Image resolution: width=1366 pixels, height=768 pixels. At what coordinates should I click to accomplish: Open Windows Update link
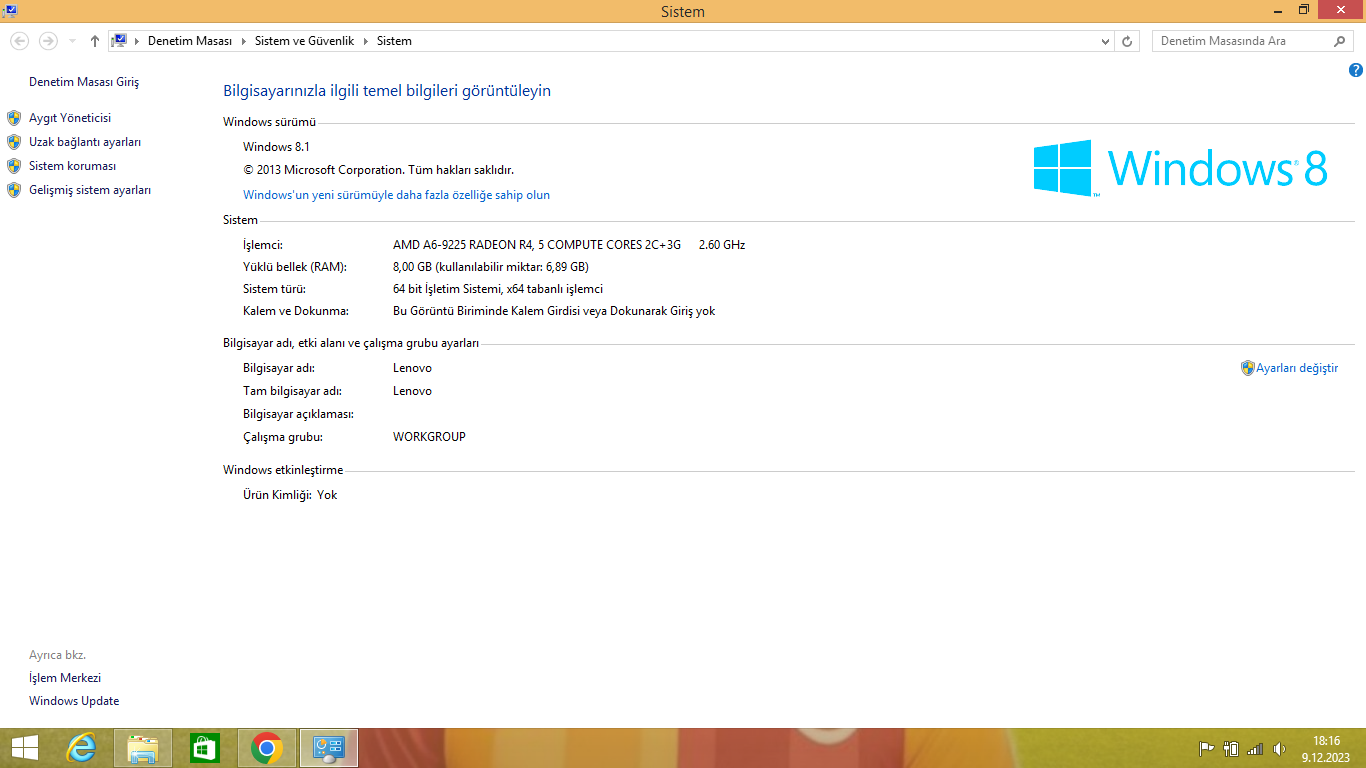(74, 701)
